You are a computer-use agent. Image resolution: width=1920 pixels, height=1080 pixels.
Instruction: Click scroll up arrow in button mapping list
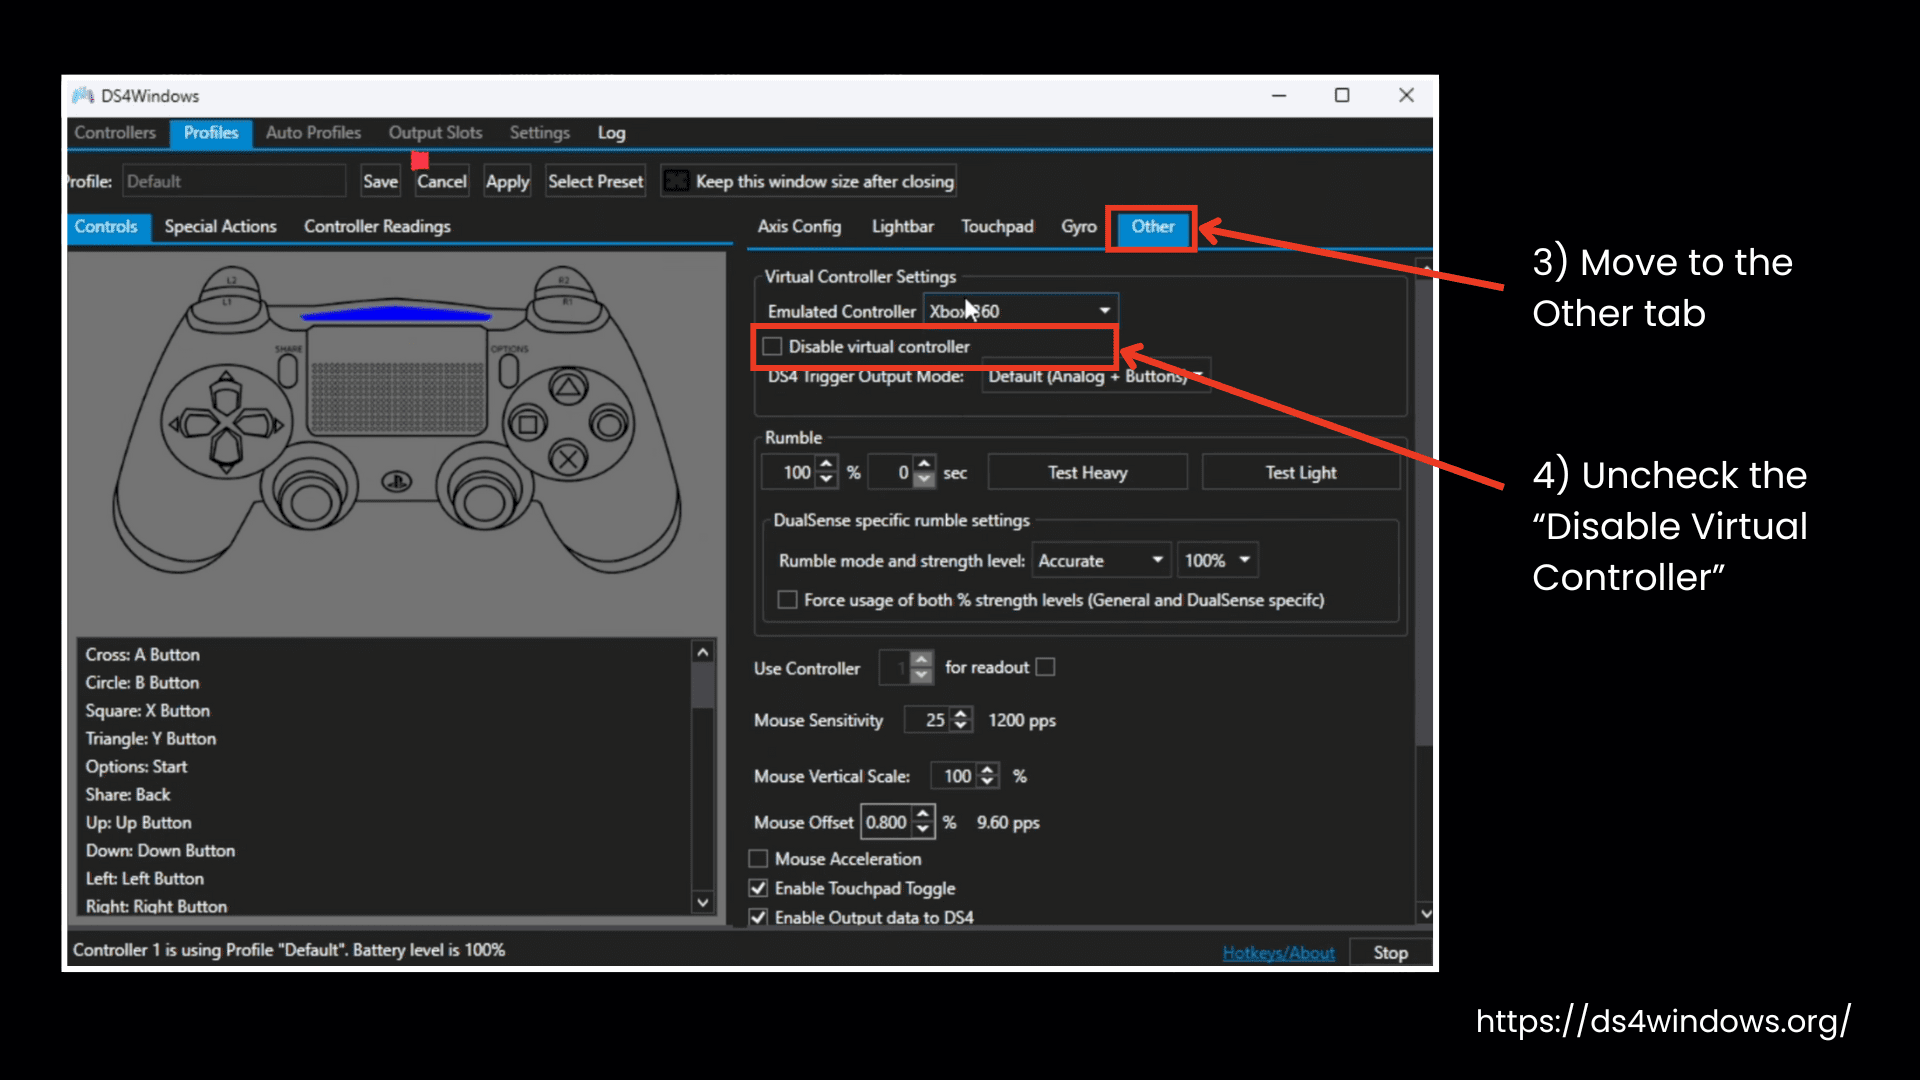coord(703,652)
